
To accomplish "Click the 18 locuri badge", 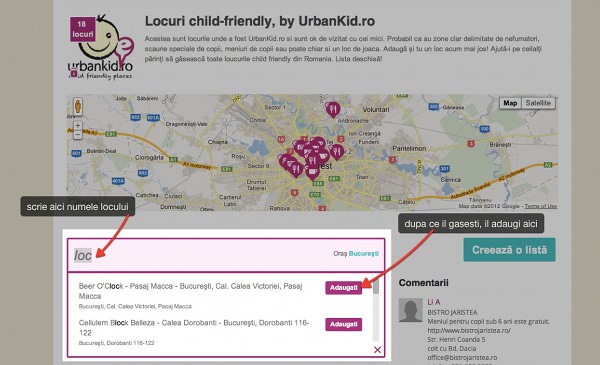I will pos(83,29).
